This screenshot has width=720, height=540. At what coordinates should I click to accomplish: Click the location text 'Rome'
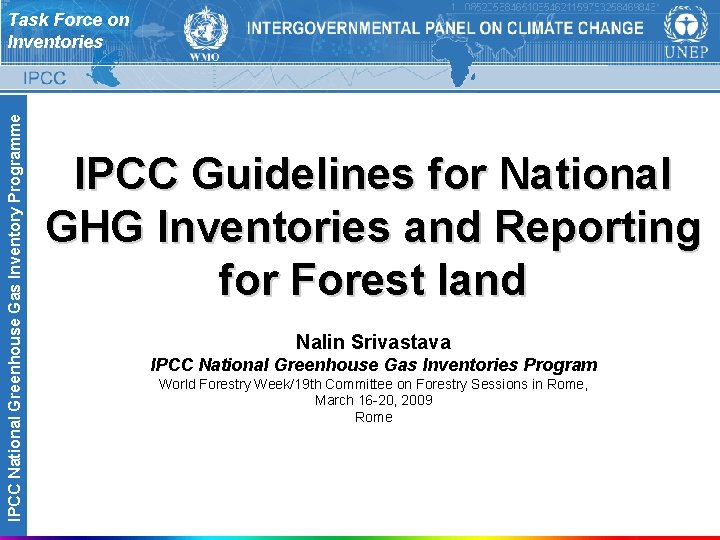[373, 417]
